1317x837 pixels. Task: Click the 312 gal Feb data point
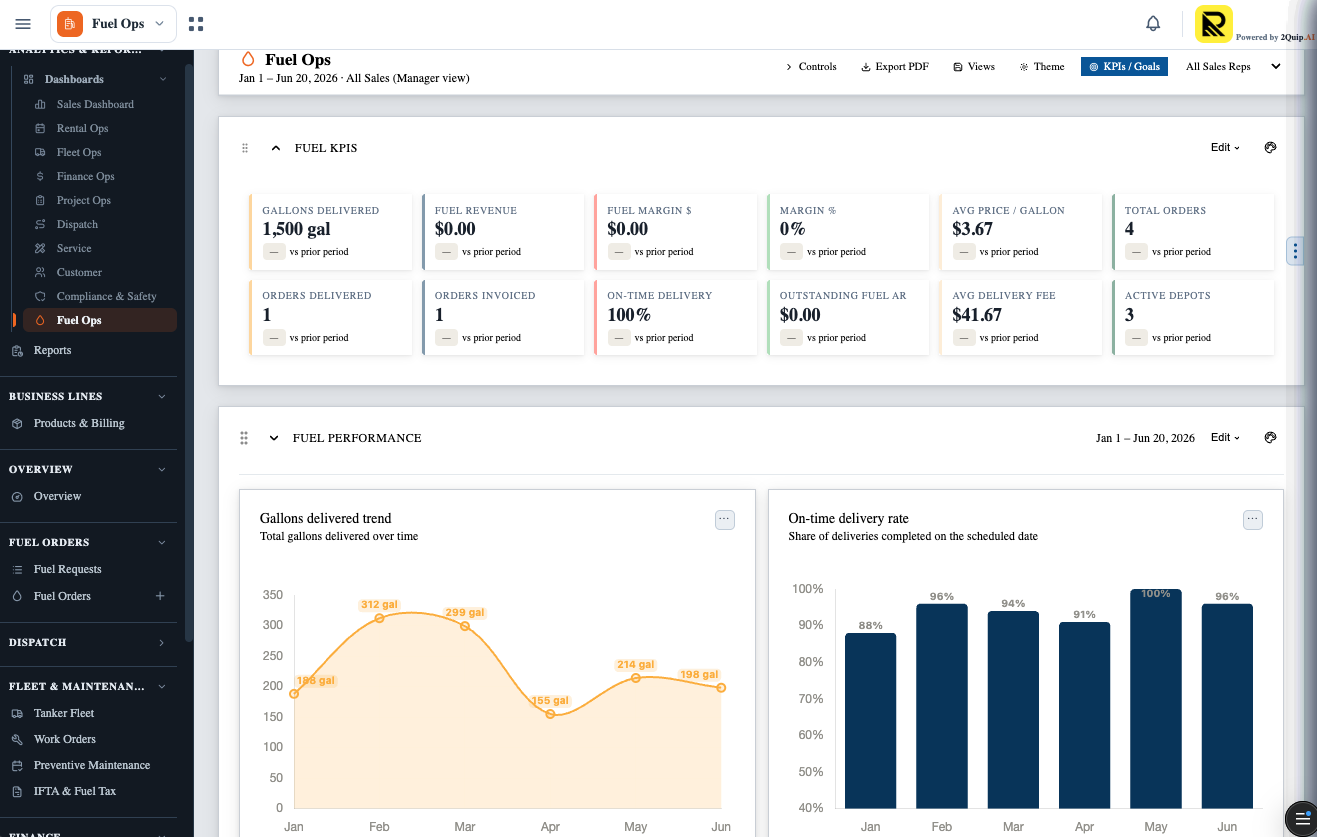coord(379,619)
